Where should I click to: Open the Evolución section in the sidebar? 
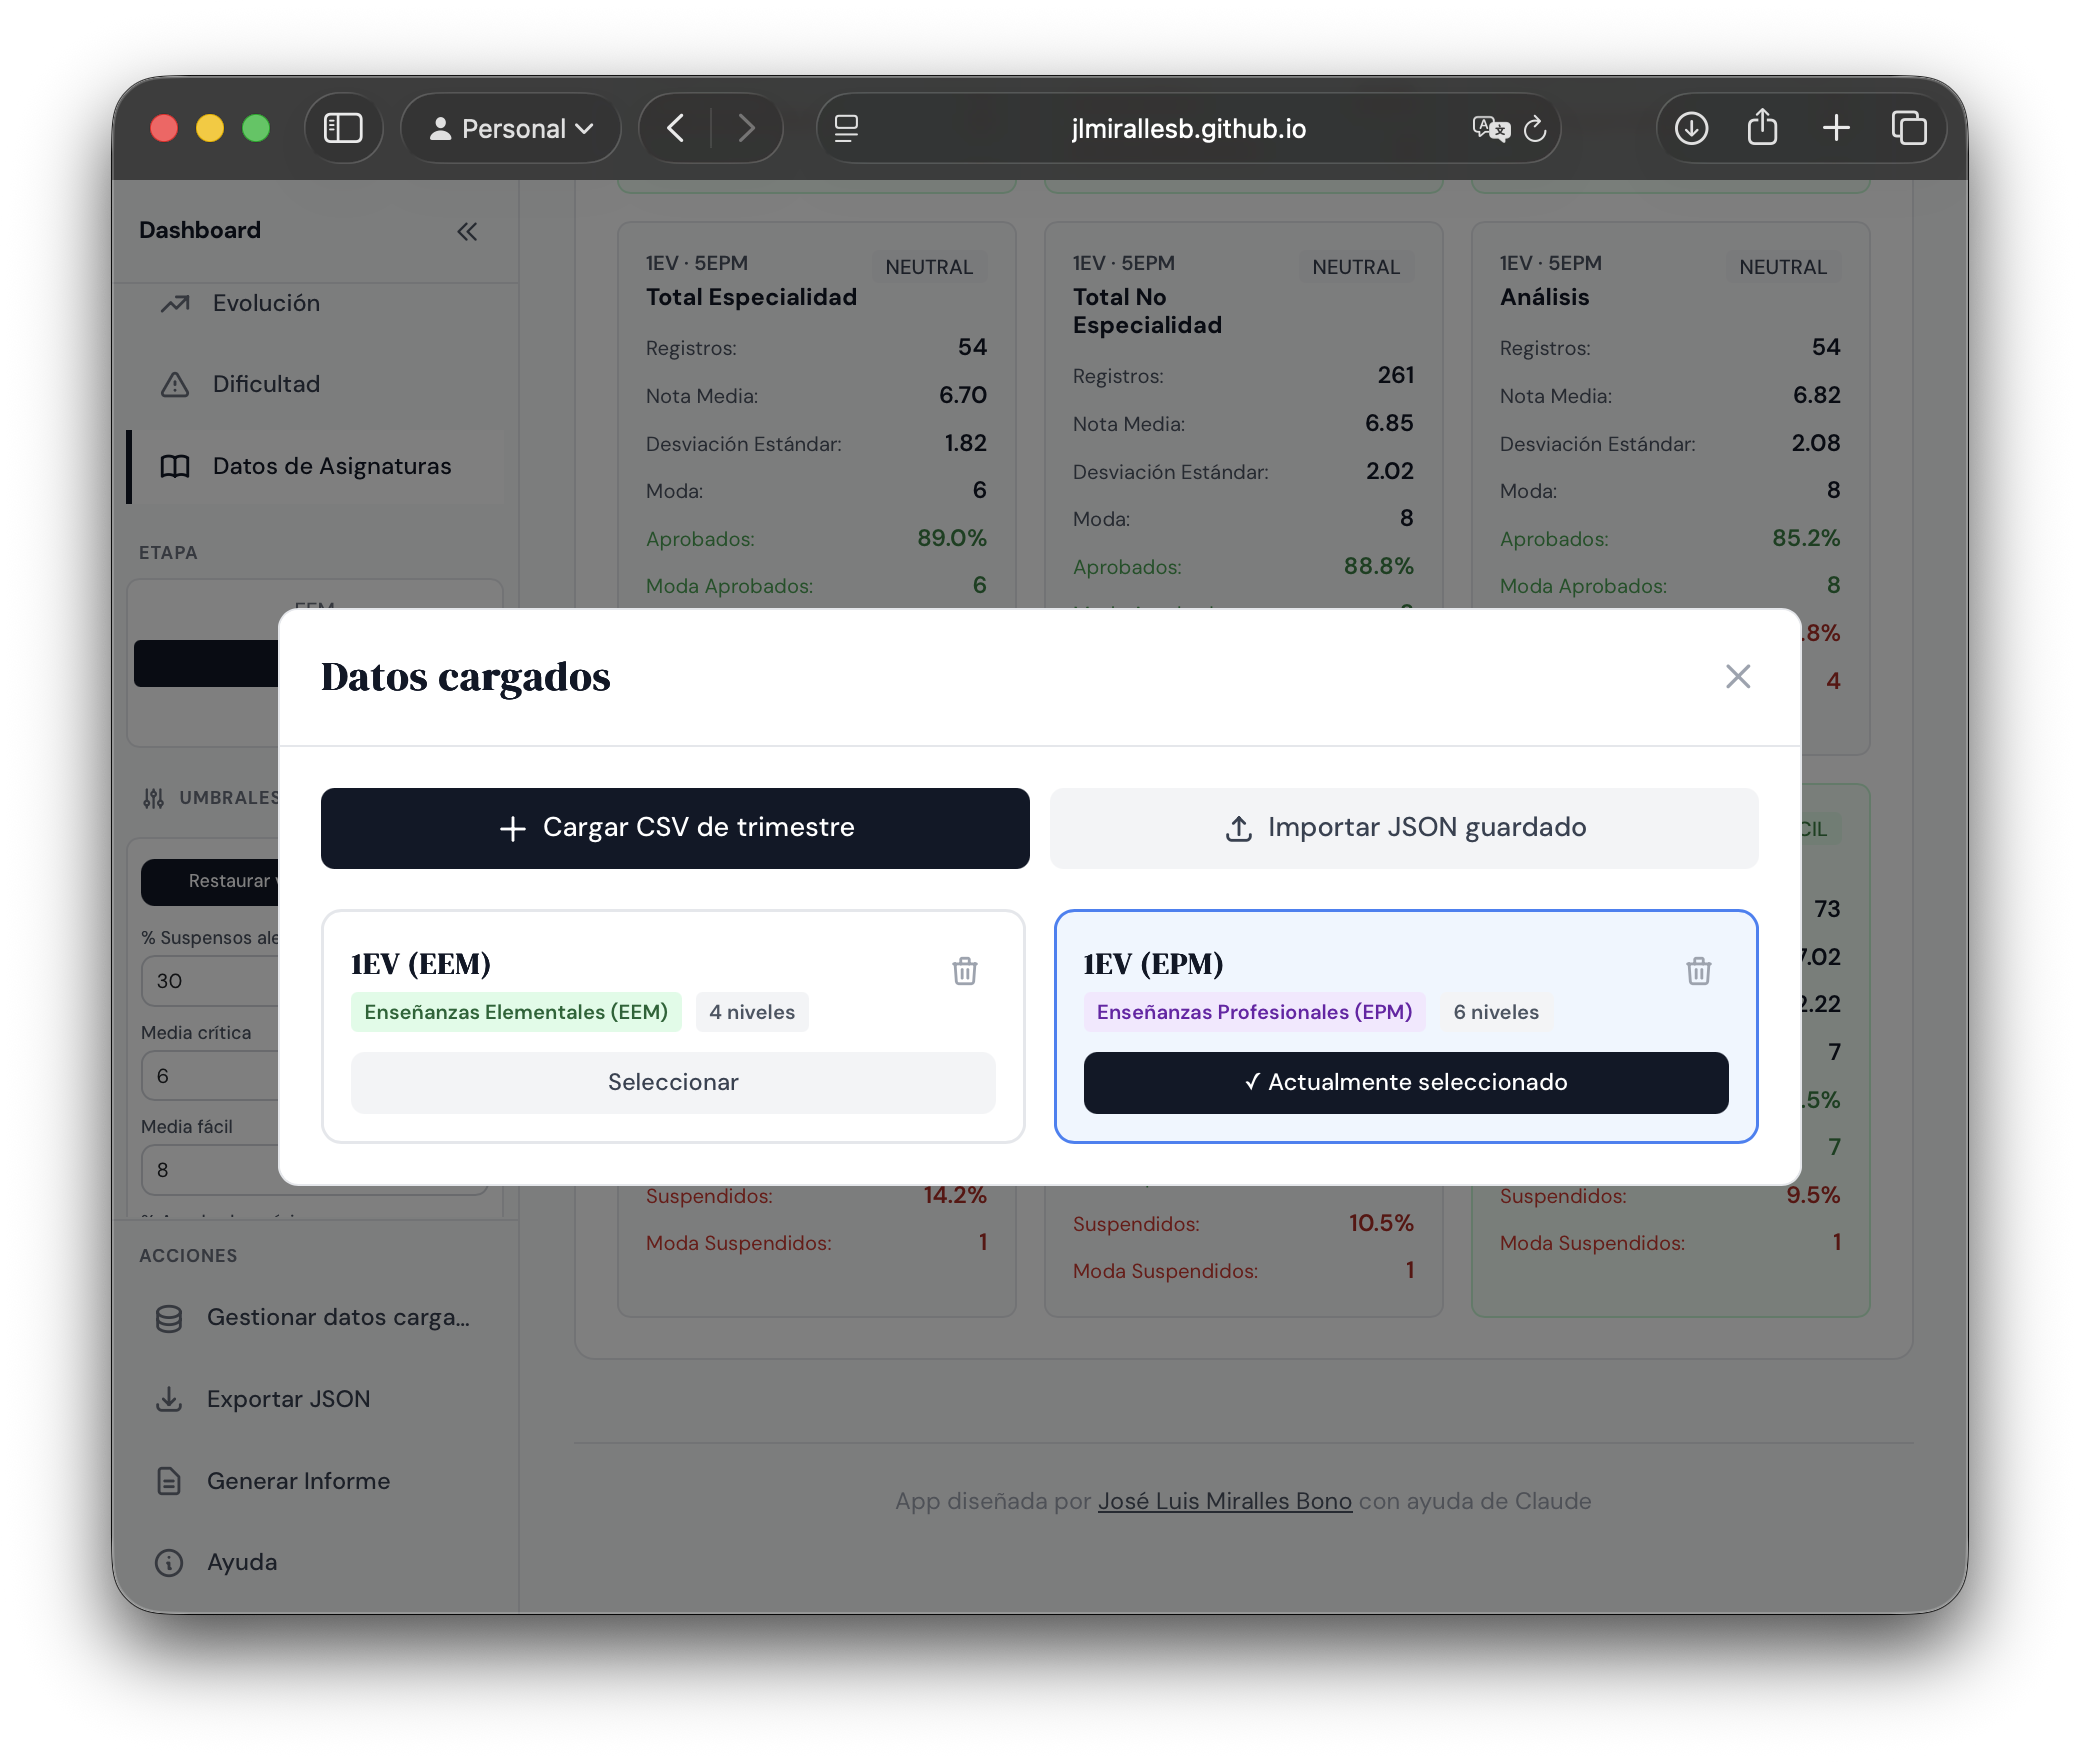coord(266,303)
